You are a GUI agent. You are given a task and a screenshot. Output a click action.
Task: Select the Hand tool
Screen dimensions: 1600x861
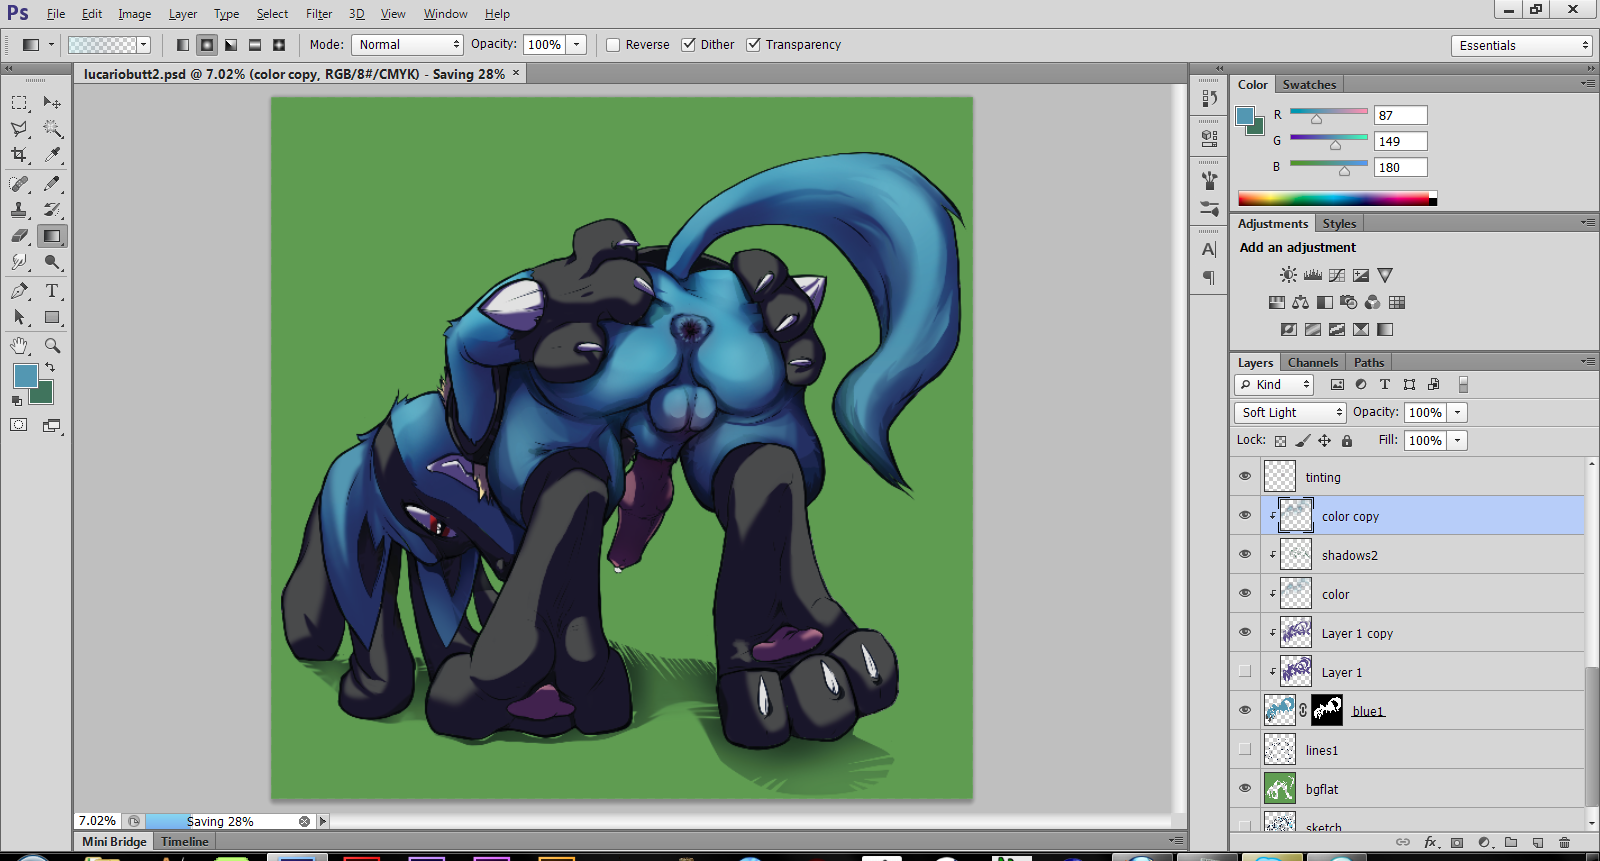(19, 346)
